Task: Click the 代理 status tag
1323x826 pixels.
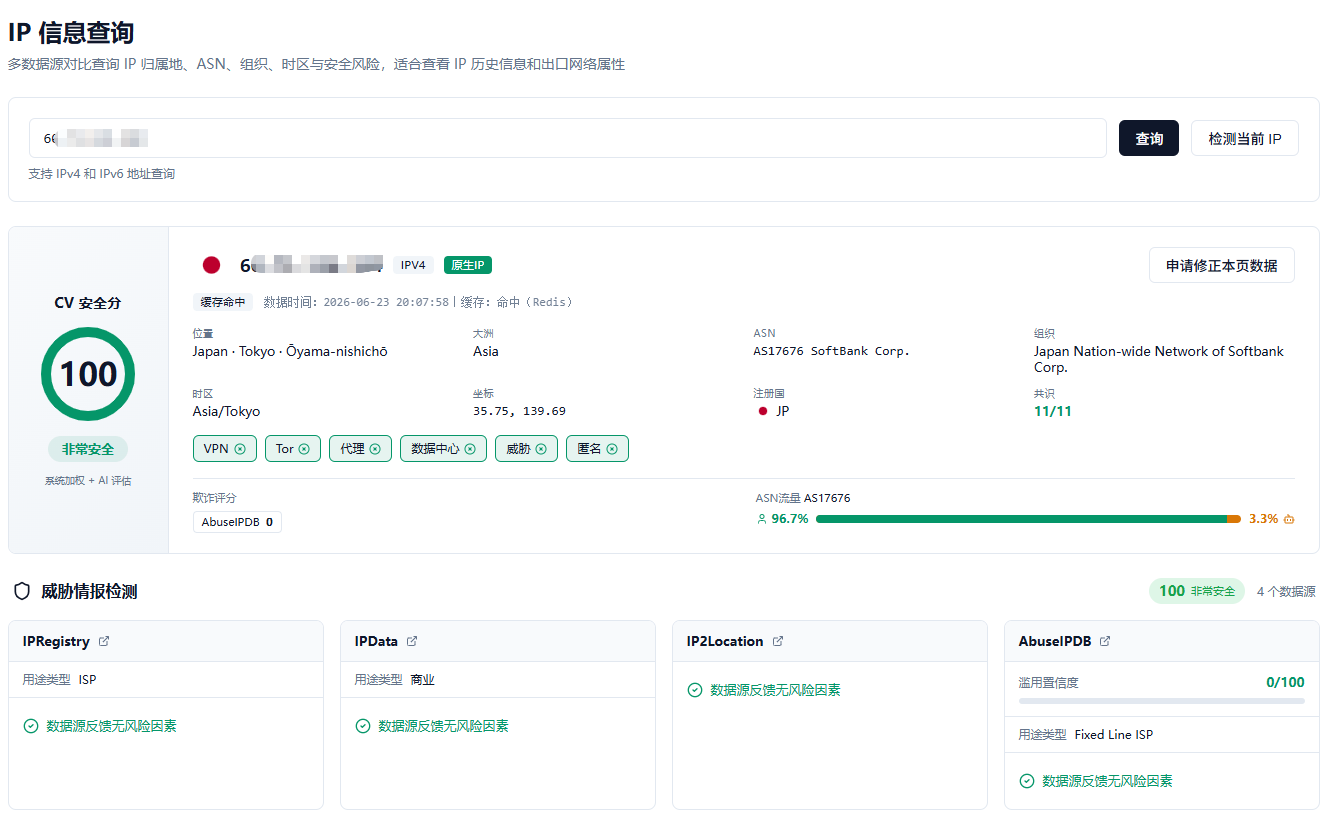Action: 360,449
